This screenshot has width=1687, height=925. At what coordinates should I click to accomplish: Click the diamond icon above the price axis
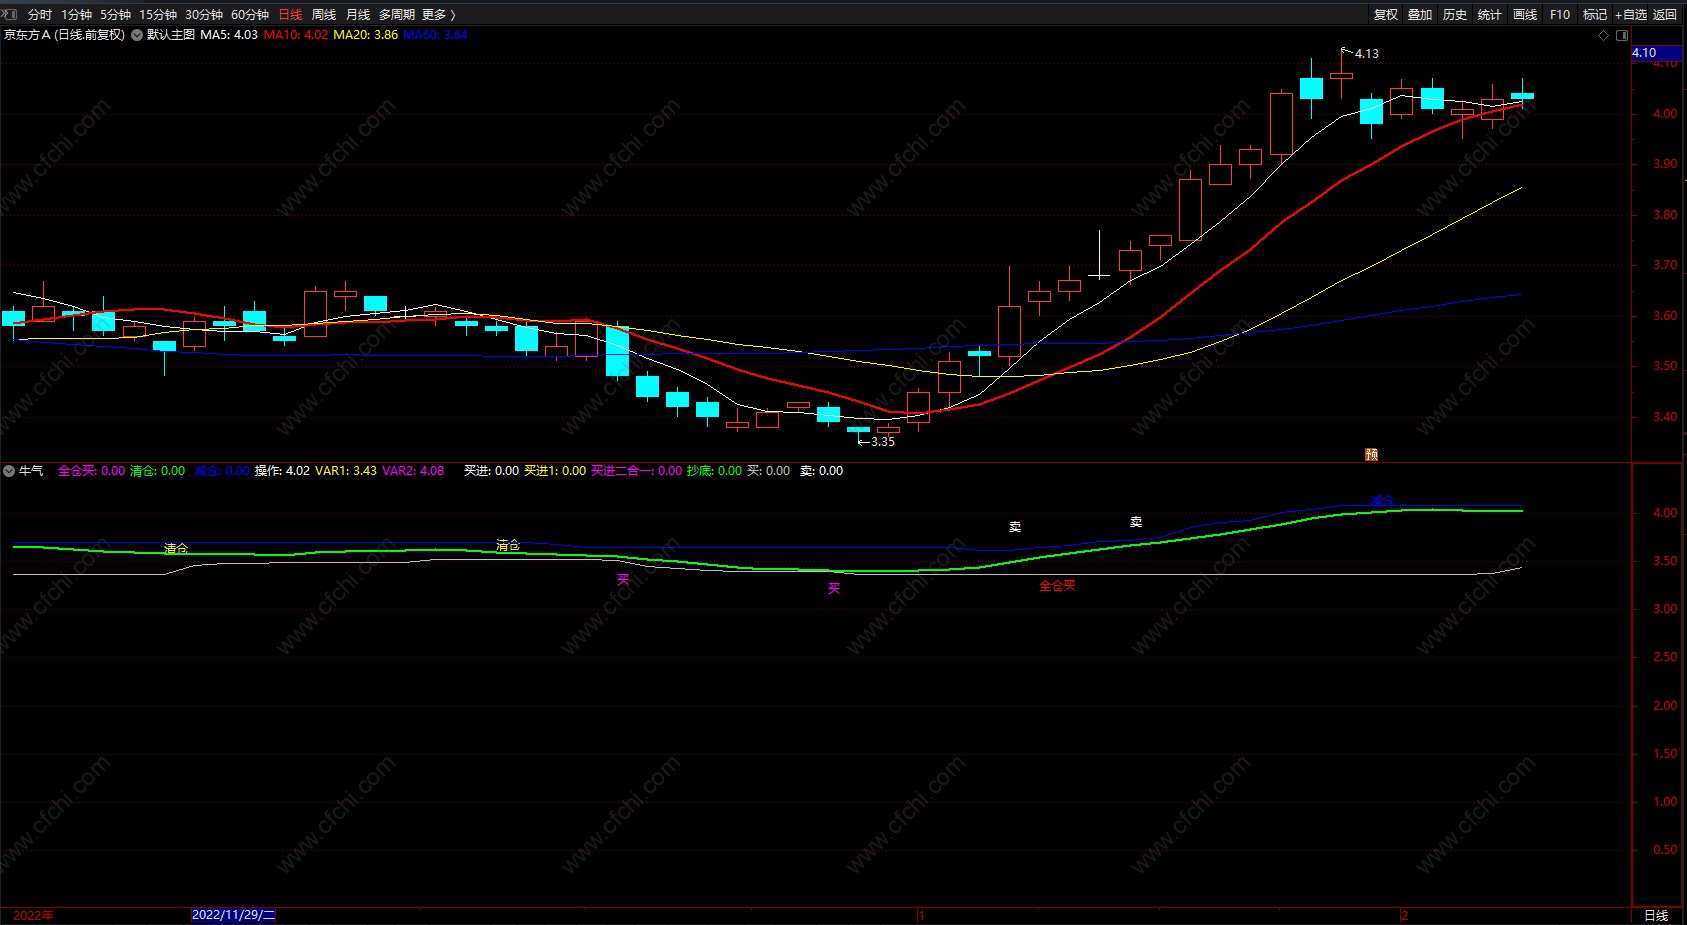1604,35
